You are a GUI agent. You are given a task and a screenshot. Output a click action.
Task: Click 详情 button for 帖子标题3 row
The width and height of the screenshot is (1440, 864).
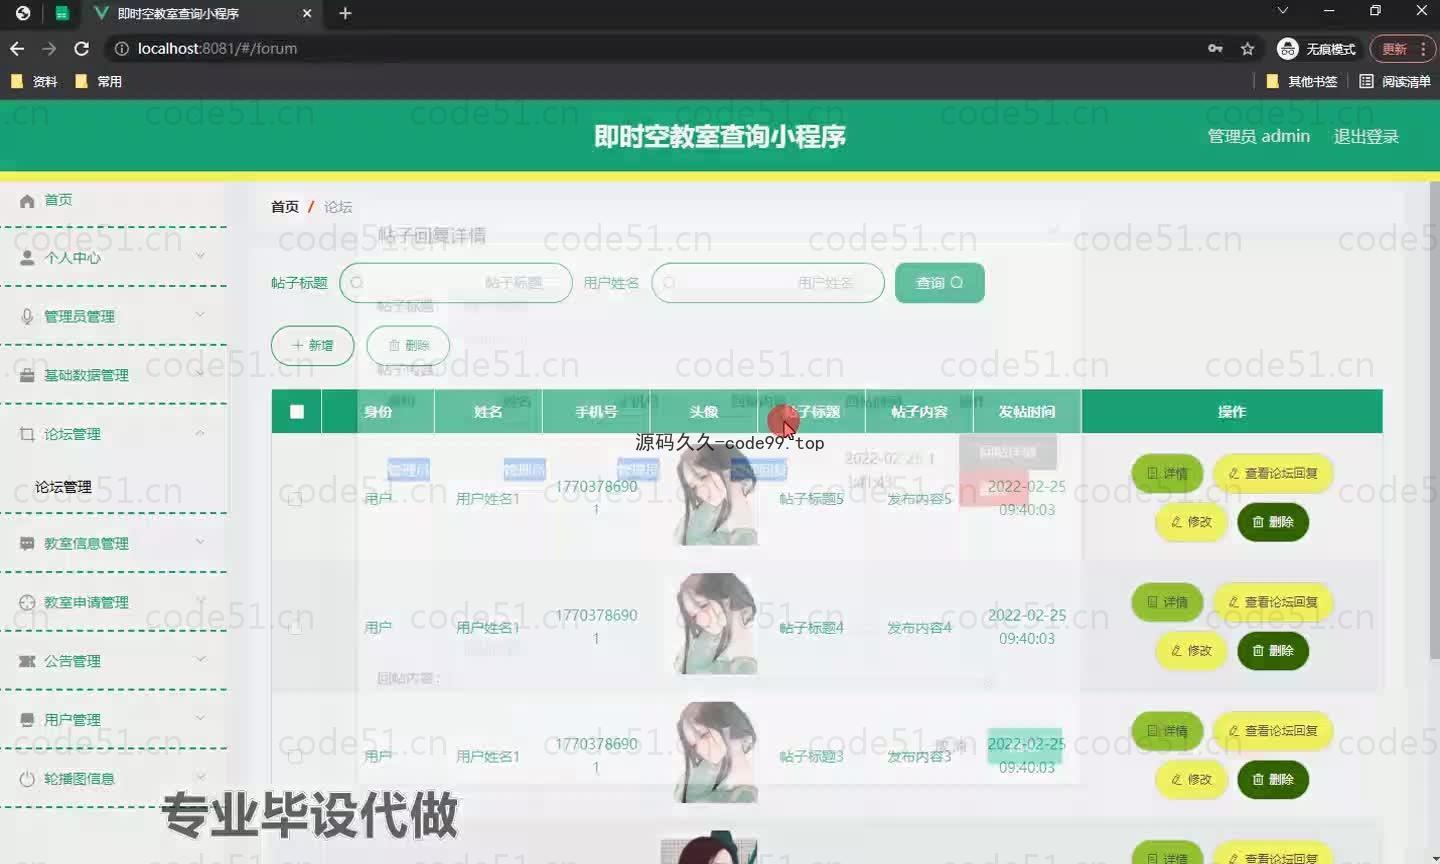(1167, 731)
